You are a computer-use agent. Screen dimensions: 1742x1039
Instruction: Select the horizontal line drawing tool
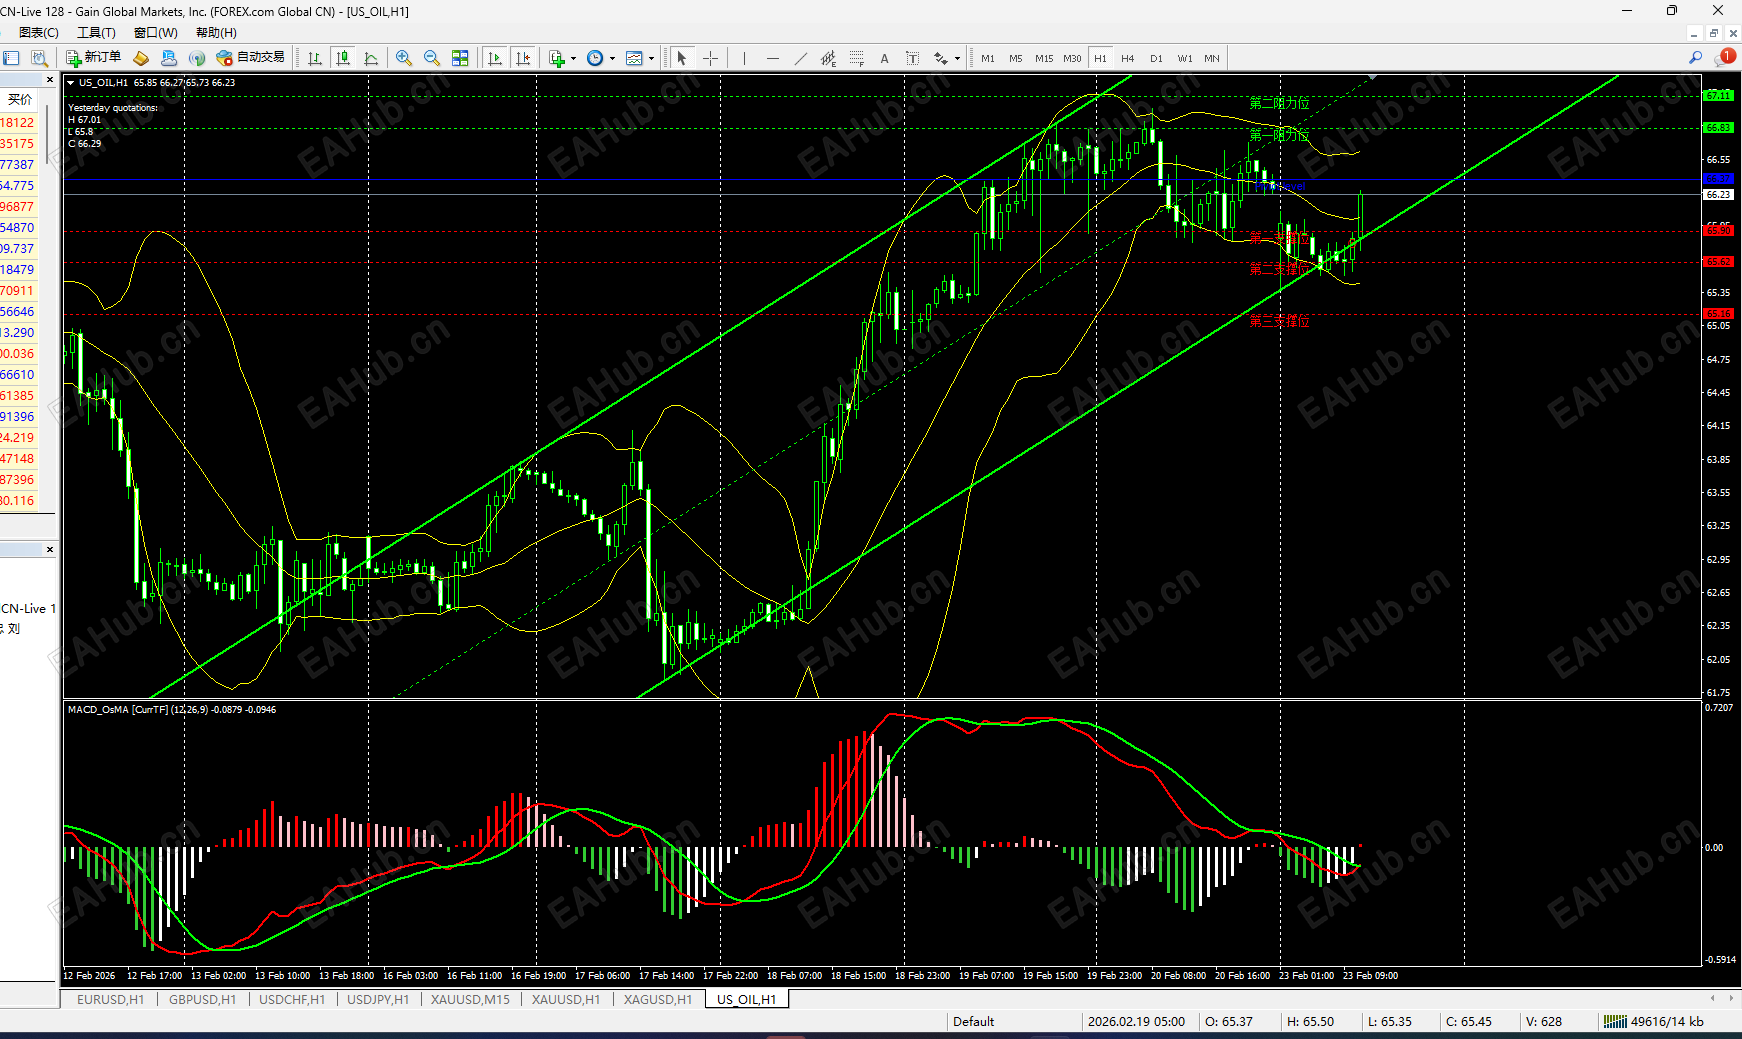click(x=772, y=58)
